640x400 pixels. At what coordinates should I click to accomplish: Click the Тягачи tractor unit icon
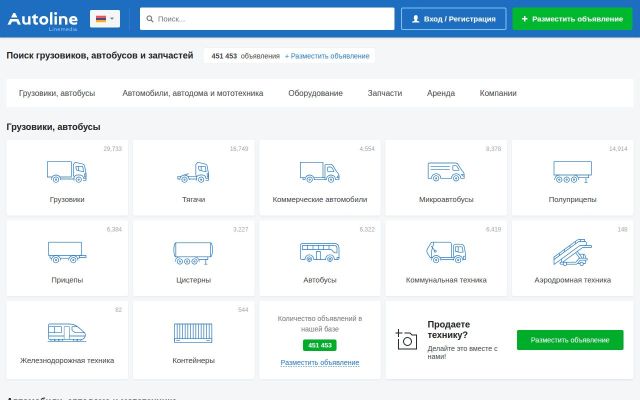click(193, 172)
